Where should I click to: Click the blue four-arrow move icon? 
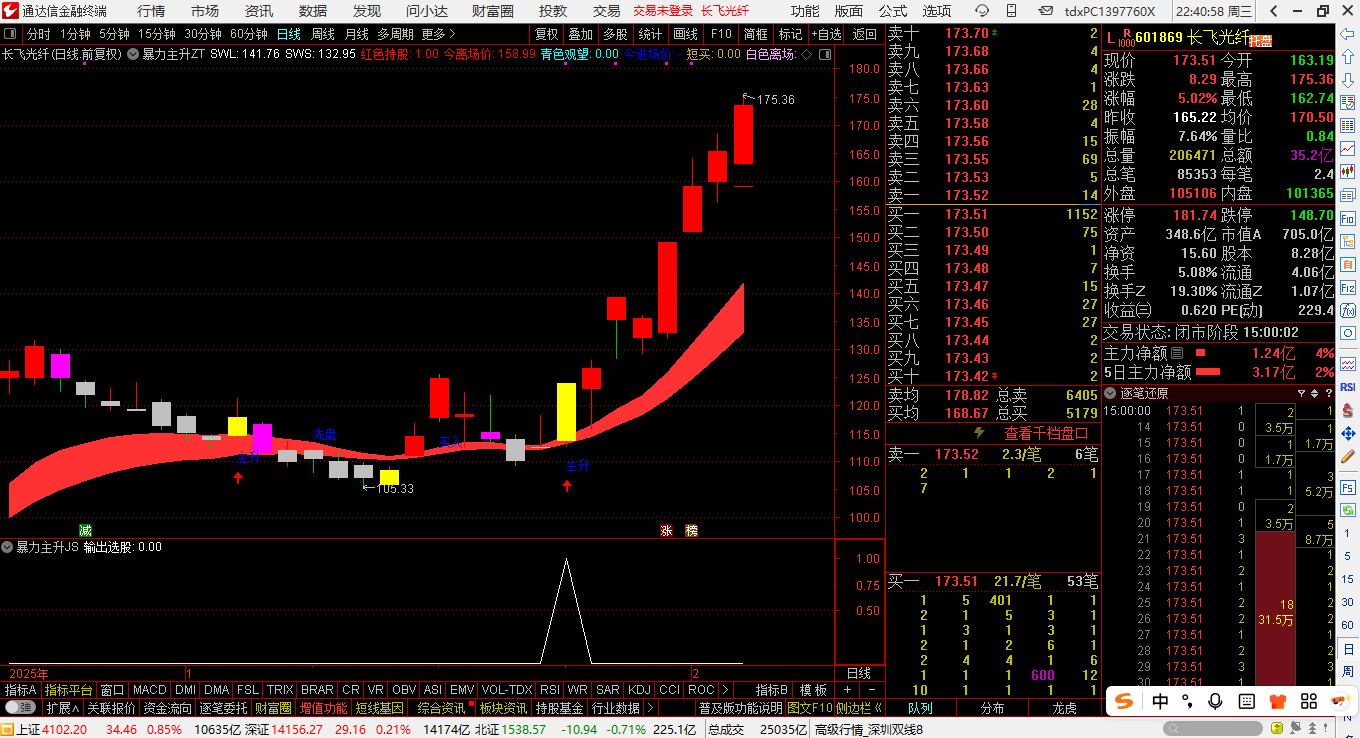tap(1348, 433)
